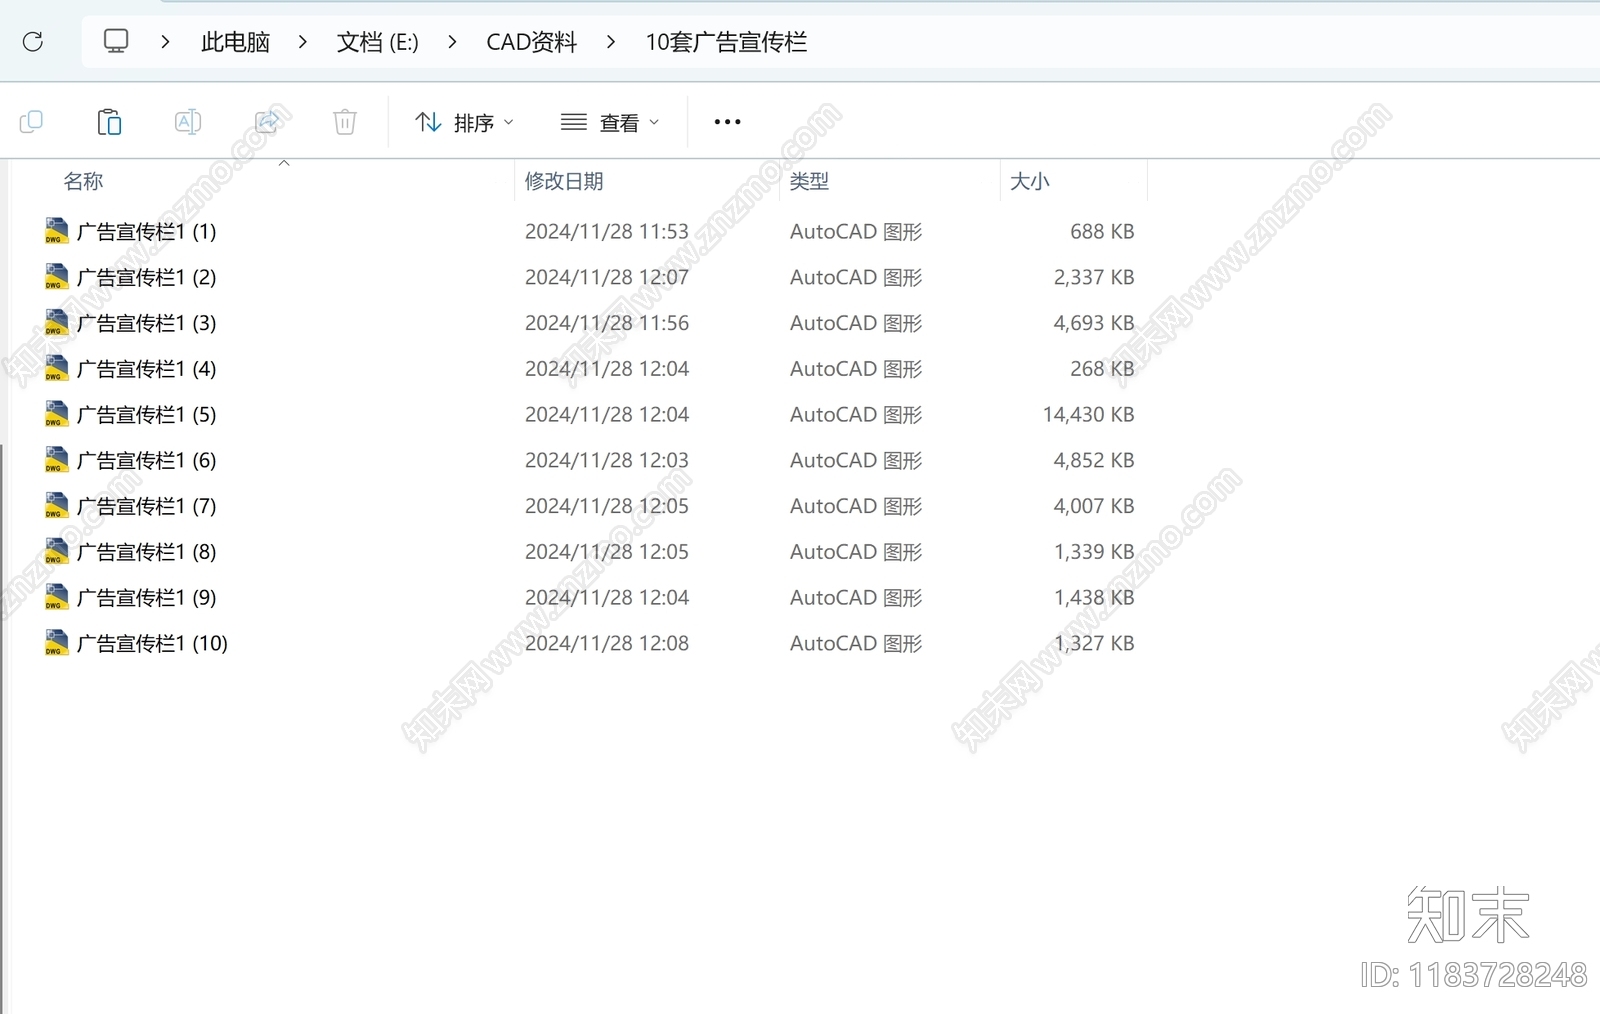Expand chevron after the computer icon
This screenshot has height=1014, width=1600.
(165, 42)
